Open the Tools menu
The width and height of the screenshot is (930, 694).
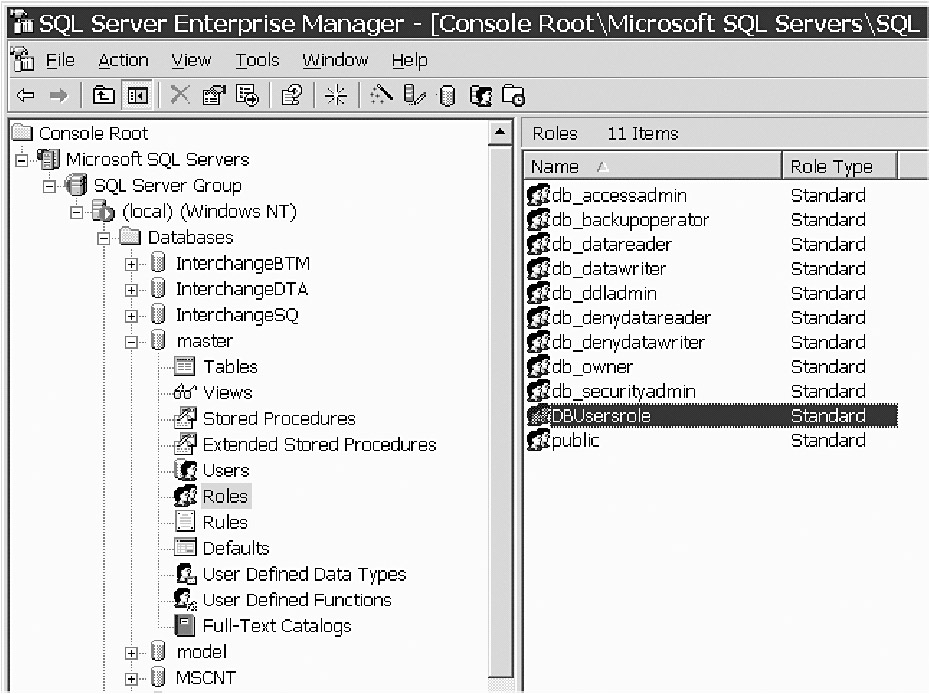click(x=257, y=61)
